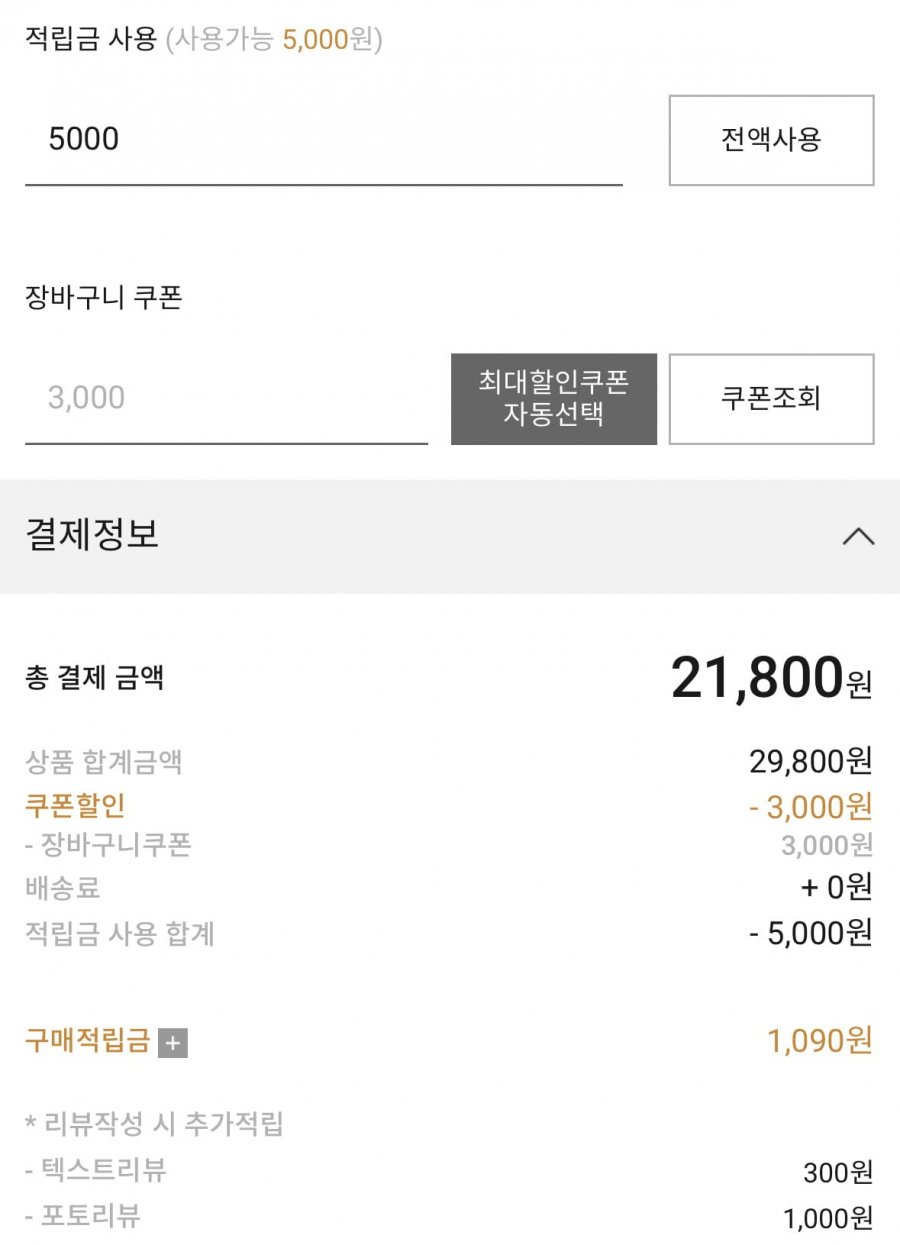Collapse the 결제정보 section chevron
The image size is (900, 1245).
(857, 537)
